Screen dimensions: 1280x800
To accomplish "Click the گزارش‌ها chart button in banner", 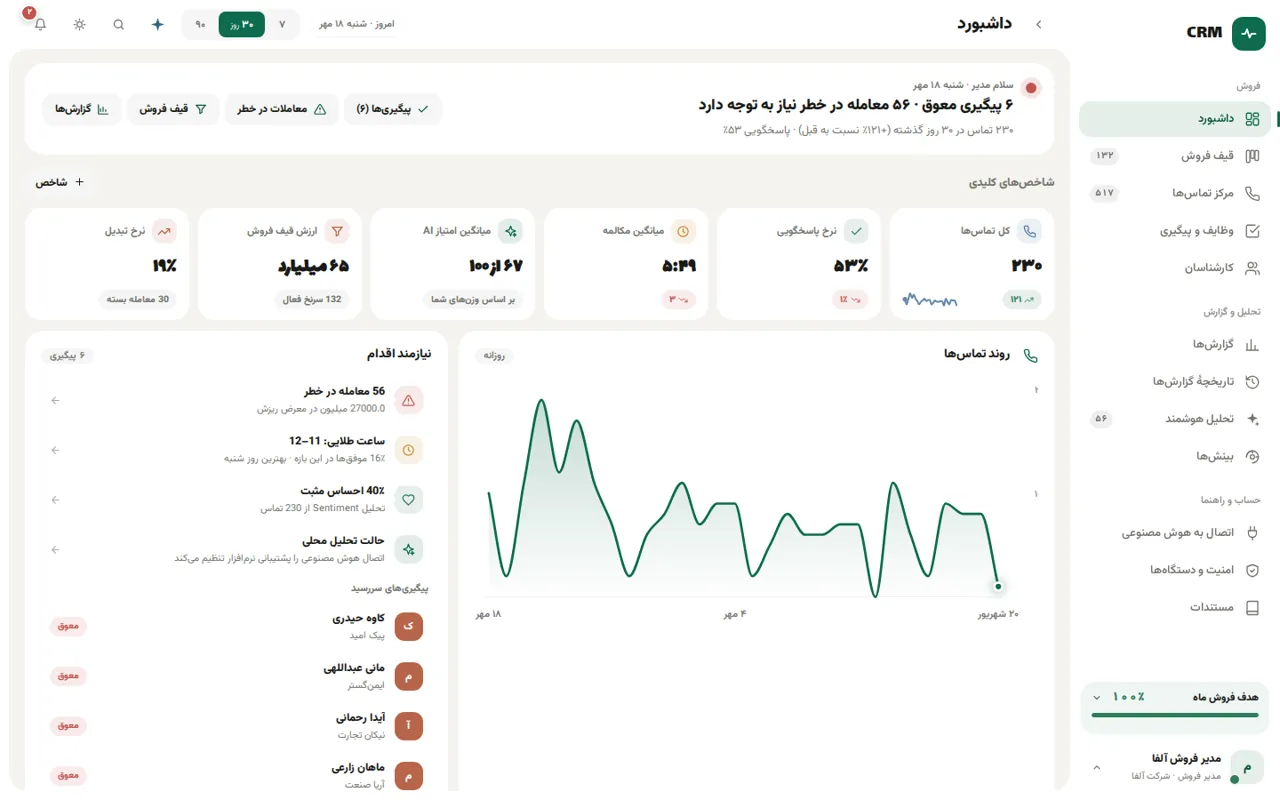I will pyautogui.click(x=82, y=109).
